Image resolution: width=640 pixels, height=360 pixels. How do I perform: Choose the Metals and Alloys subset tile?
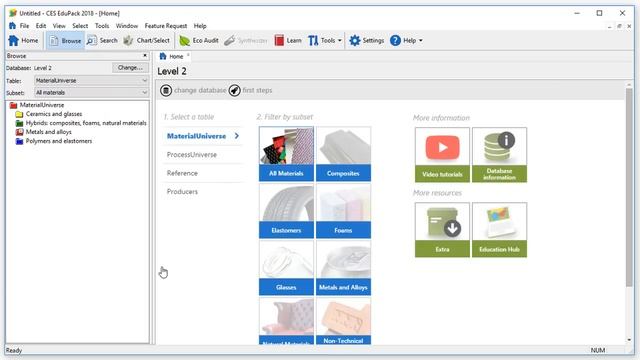343,268
